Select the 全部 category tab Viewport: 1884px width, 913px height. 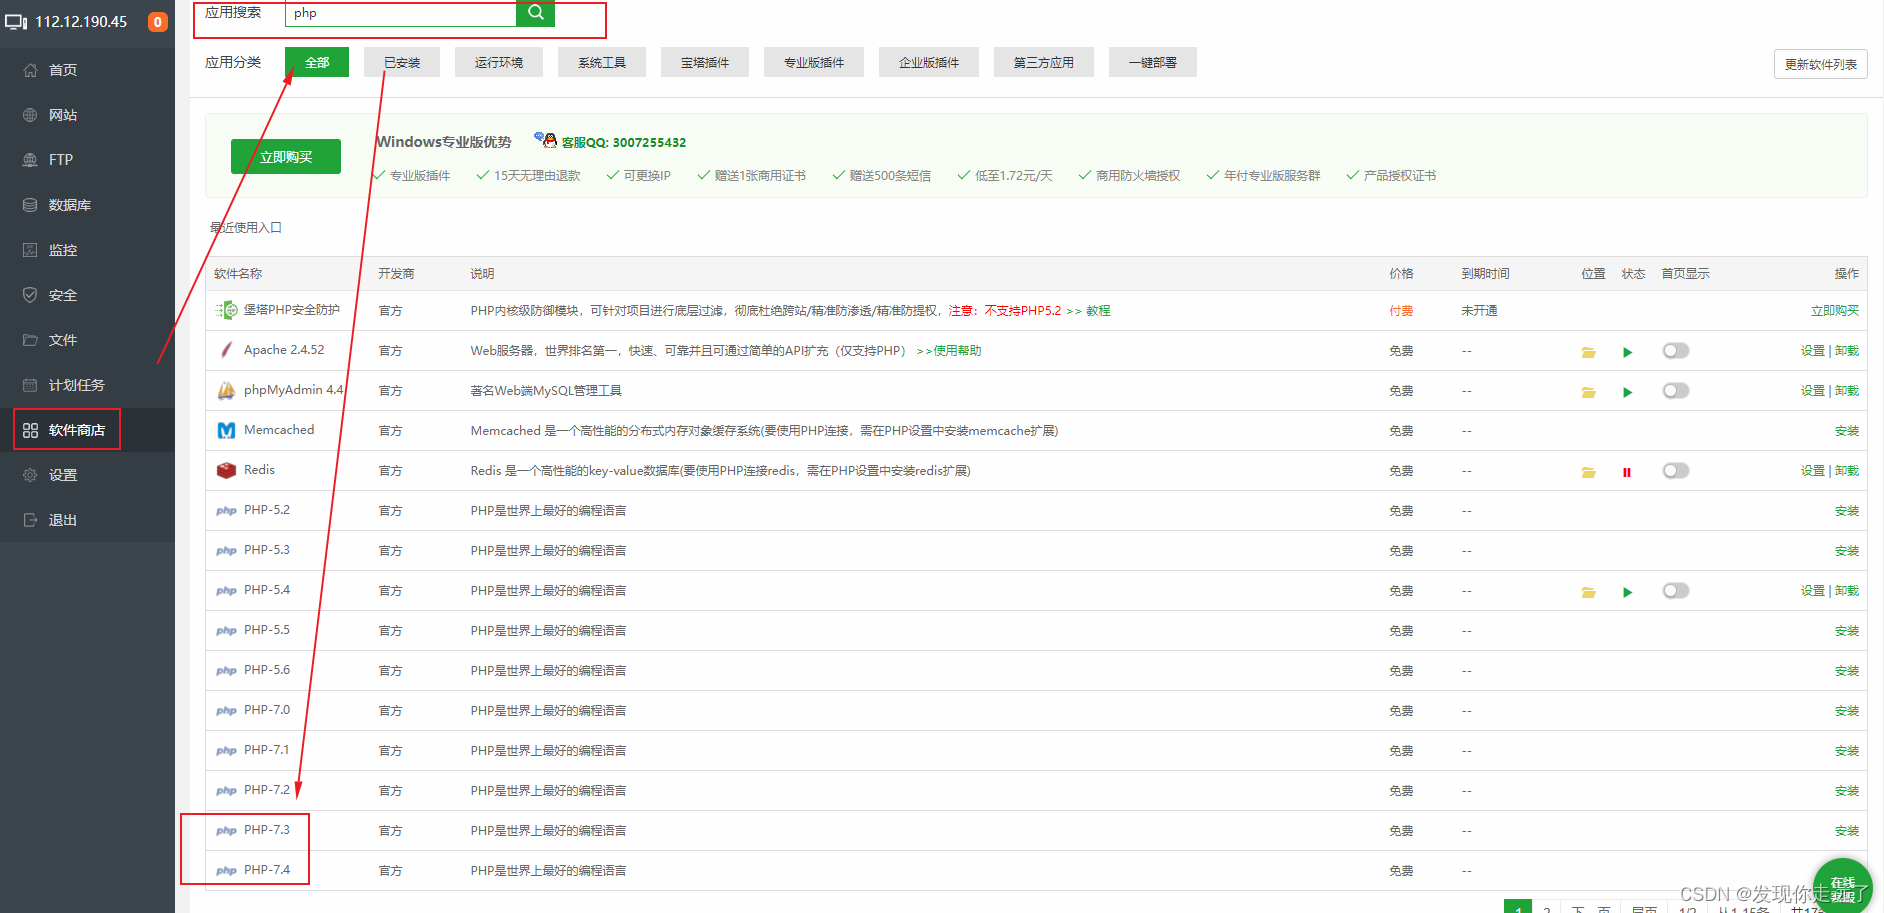(x=317, y=62)
